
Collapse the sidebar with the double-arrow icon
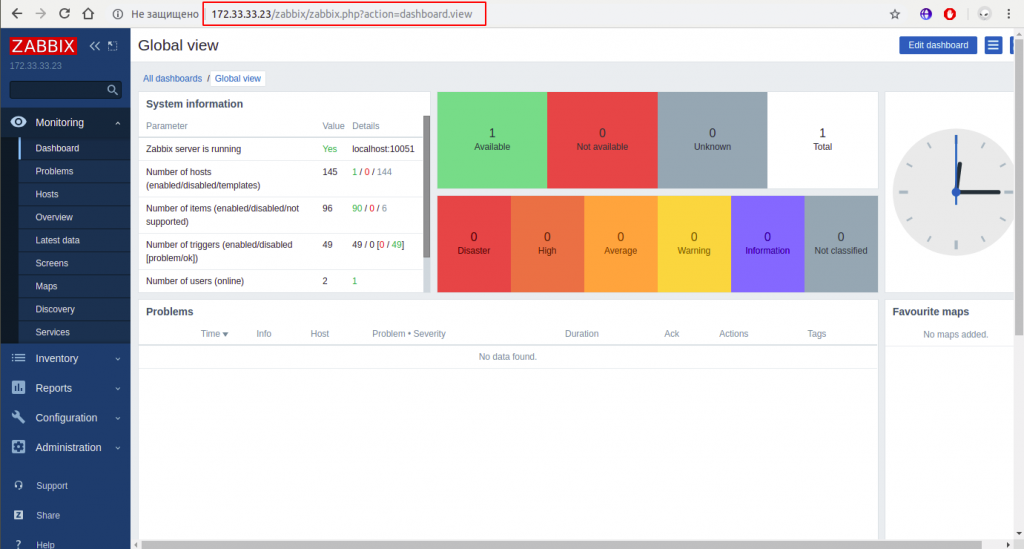click(x=95, y=46)
